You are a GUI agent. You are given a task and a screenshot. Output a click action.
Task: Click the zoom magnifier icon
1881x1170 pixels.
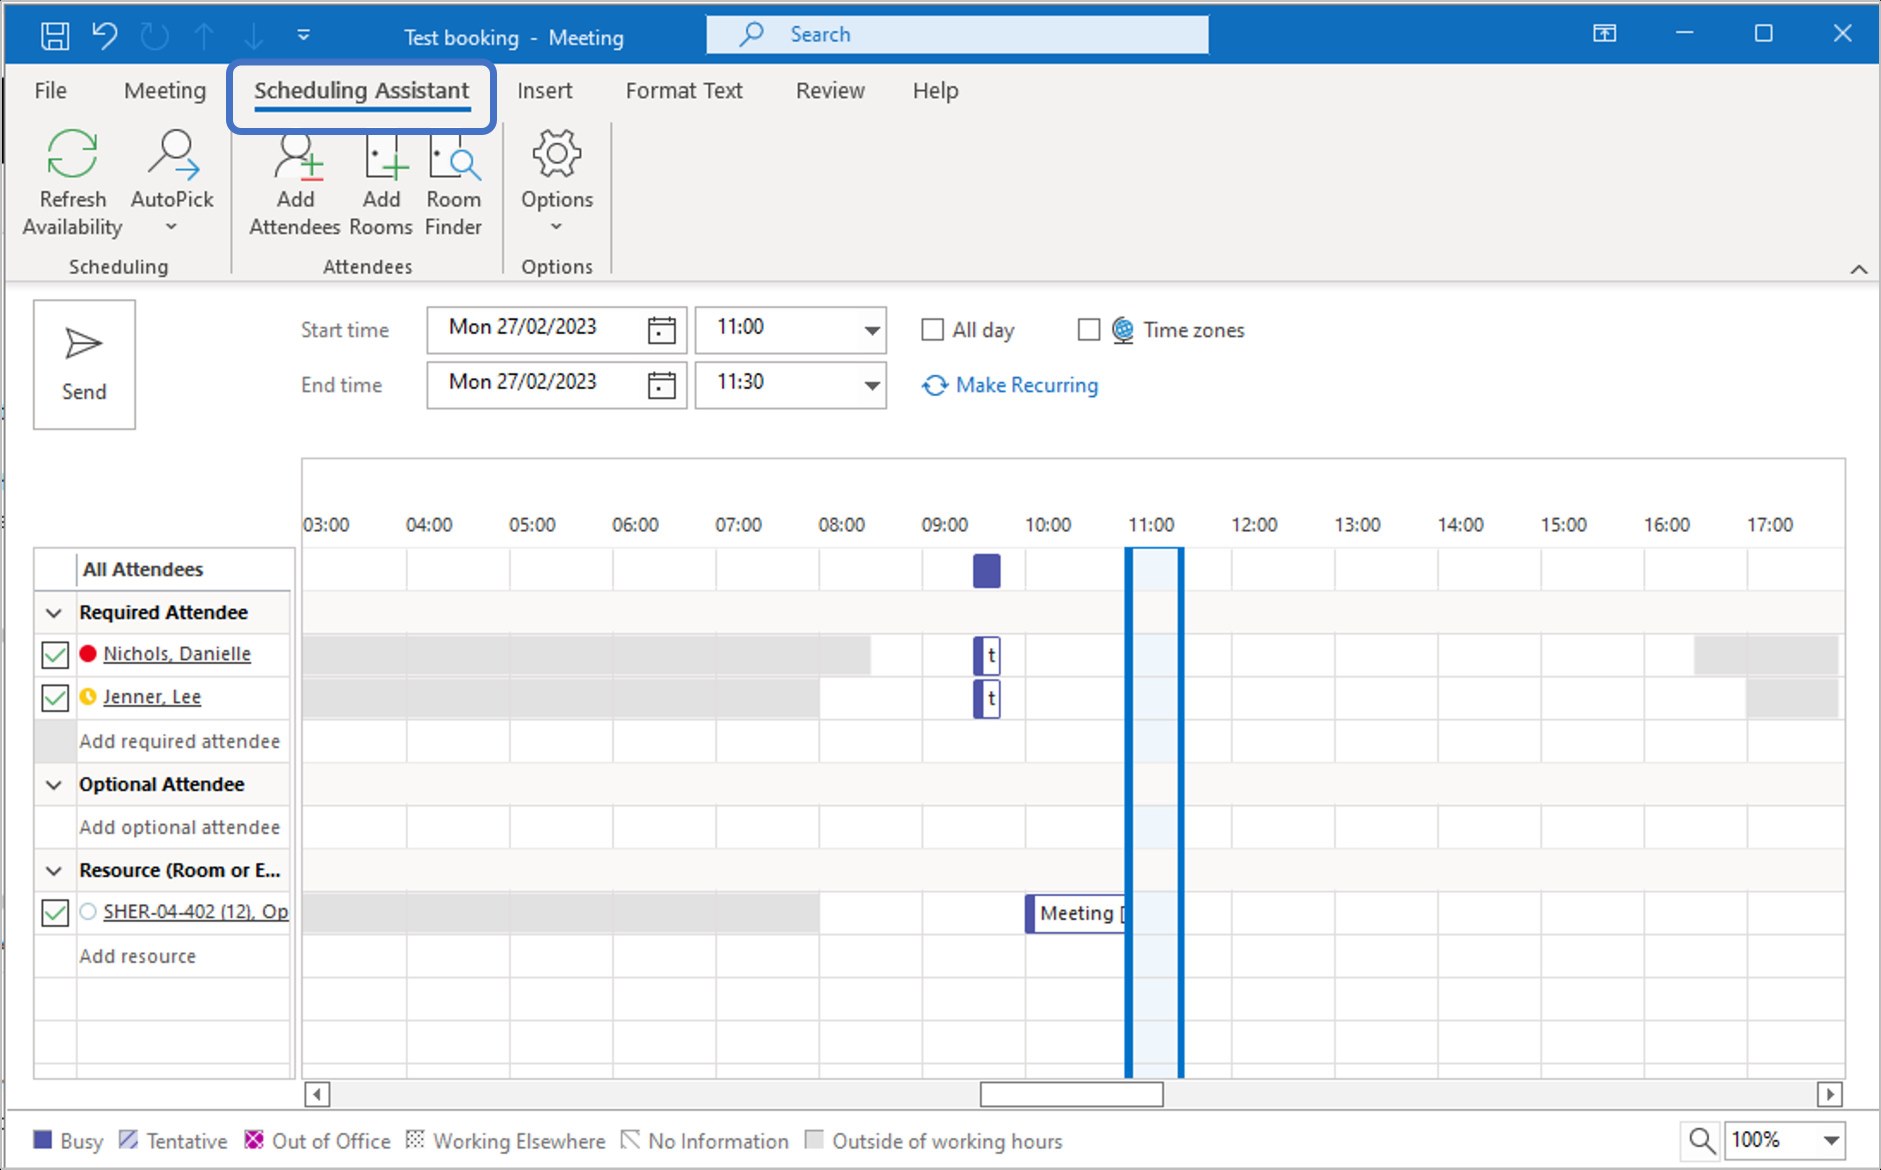(1701, 1140)
